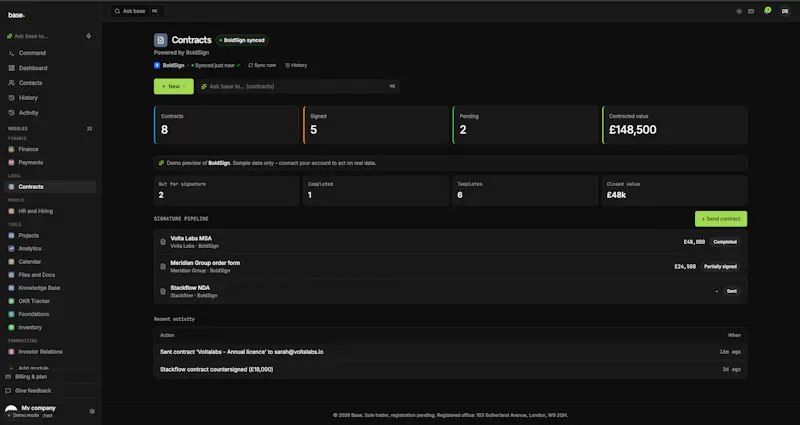
Task: Click the Investor Relations module icon
Action: [x=11, y=352]
